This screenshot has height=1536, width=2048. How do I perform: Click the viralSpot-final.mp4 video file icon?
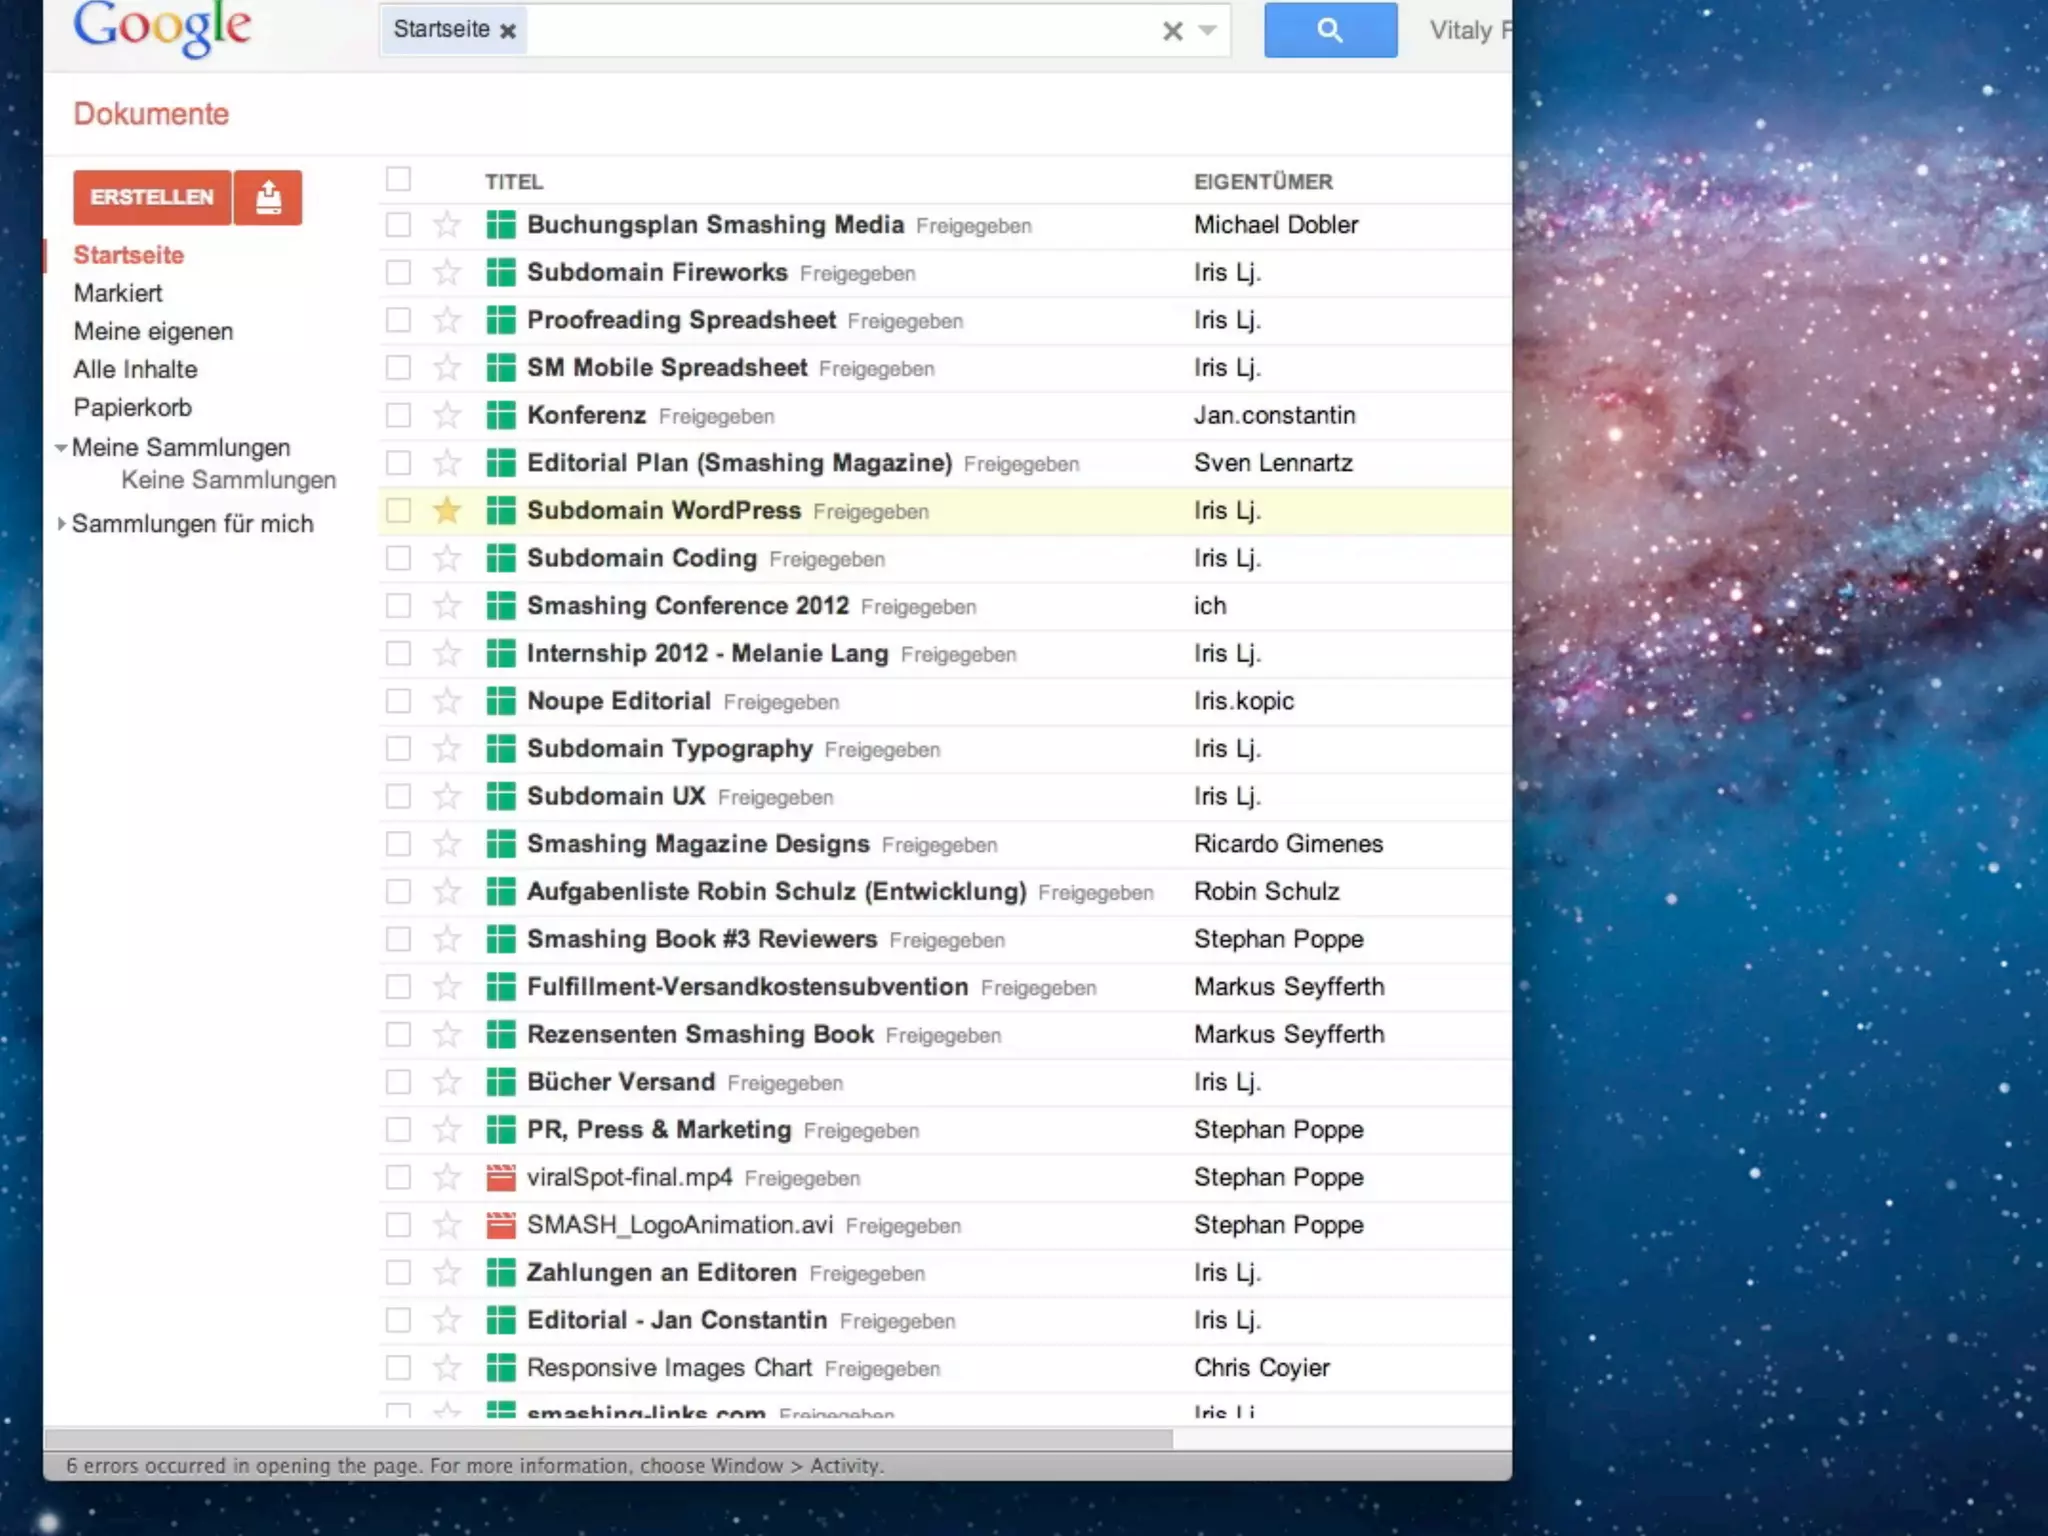tap(500, 1178)
